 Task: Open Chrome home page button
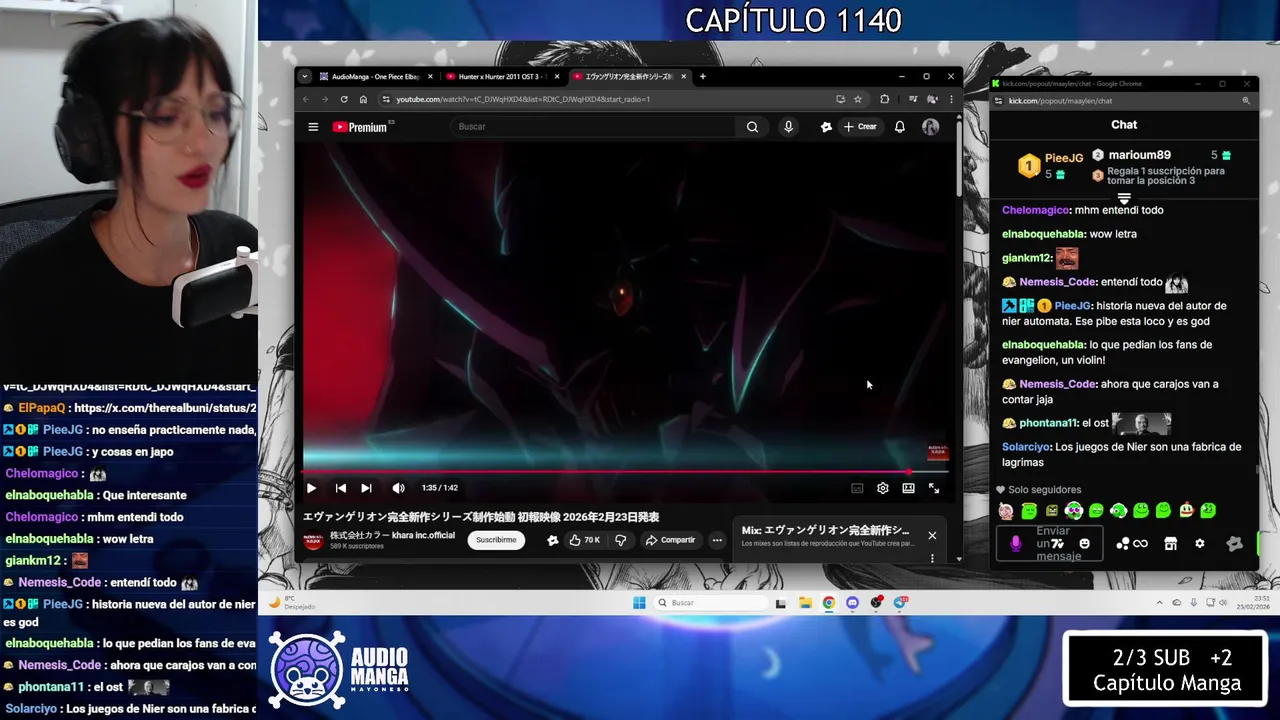pos(363,99)
